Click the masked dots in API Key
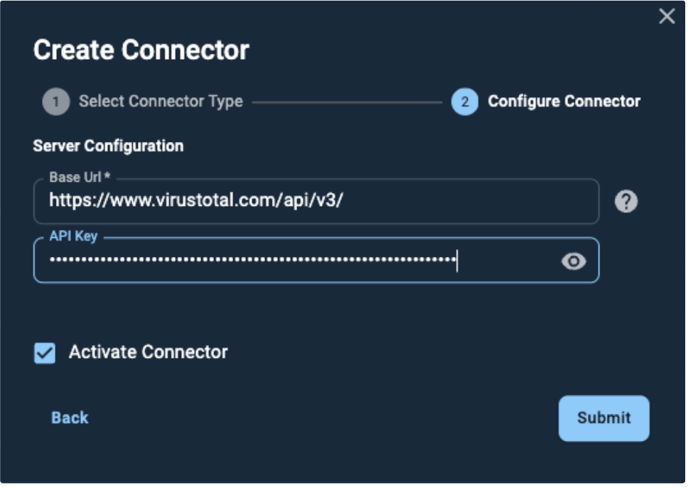Screen dimensions: 688x487 click(253, 260)
